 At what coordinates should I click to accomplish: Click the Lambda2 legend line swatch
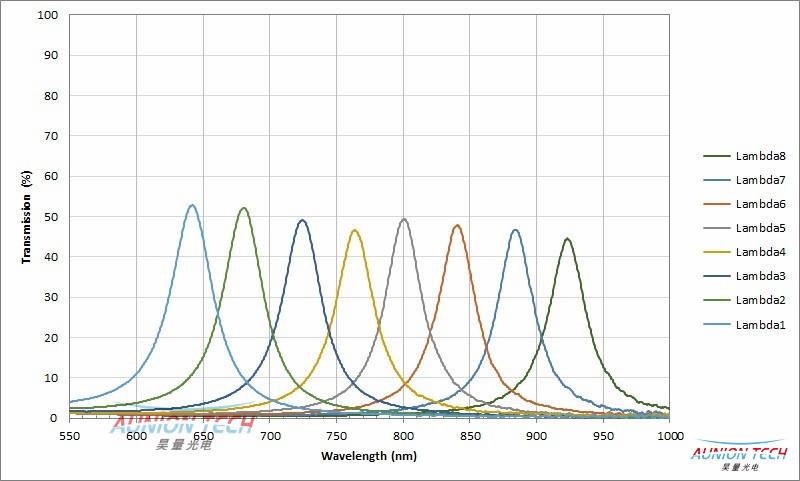coord(716,300)
